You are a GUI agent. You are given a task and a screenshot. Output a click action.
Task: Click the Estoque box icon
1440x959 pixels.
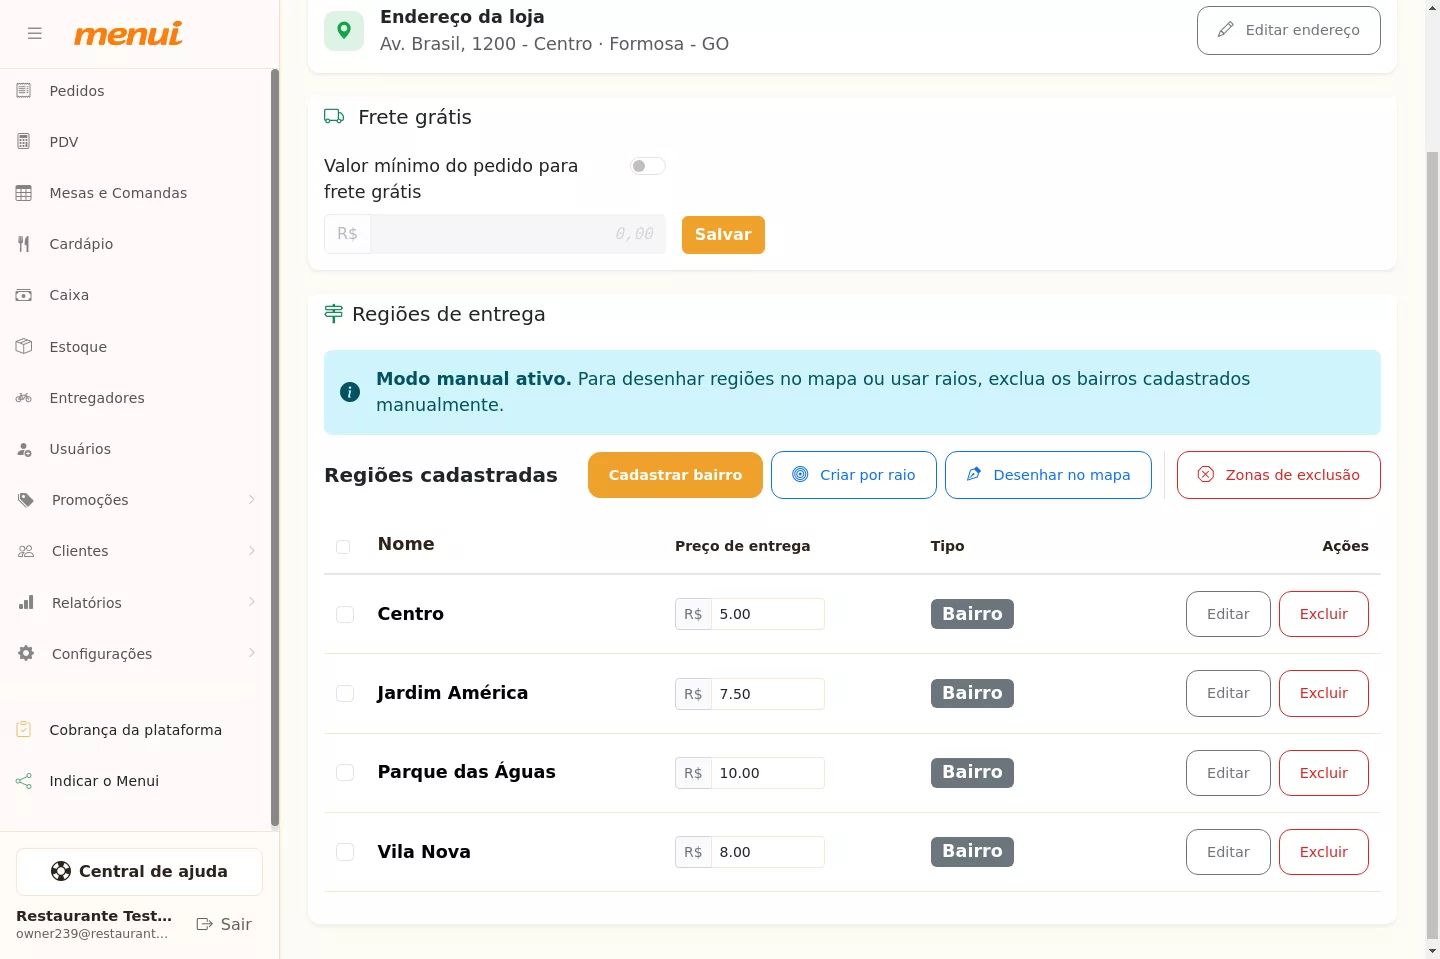(24, 346)
